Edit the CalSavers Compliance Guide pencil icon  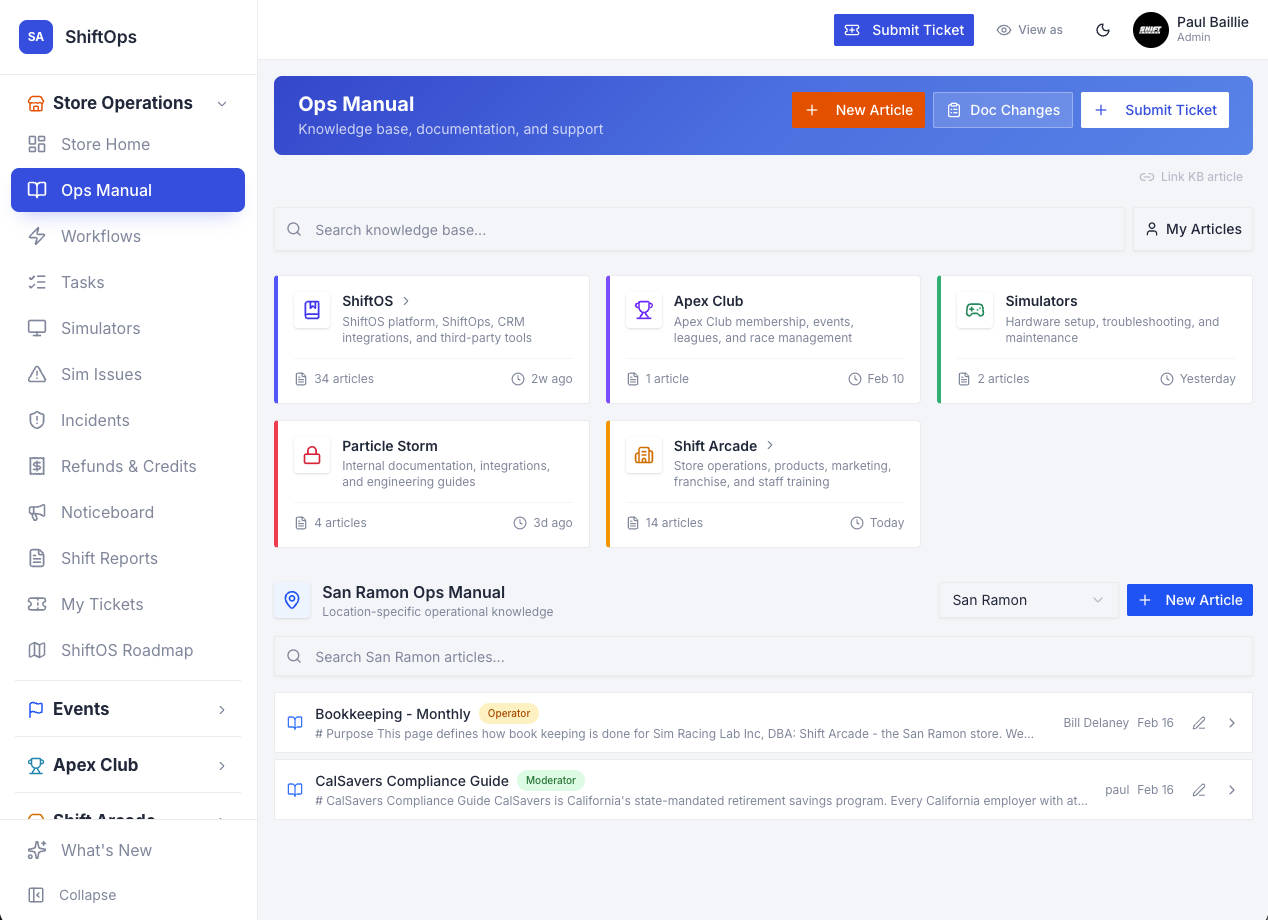pos(1199,790)
